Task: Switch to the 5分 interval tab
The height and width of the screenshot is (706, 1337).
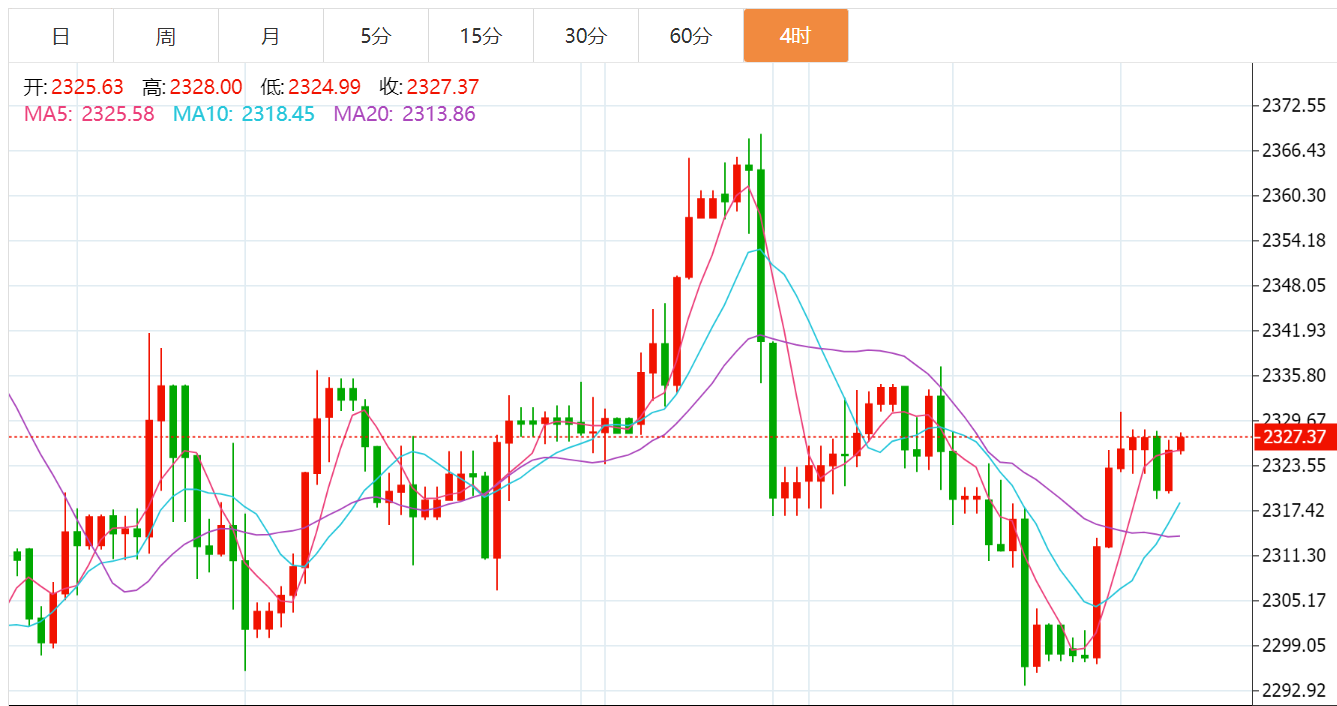Action: [x=376, y=36]
